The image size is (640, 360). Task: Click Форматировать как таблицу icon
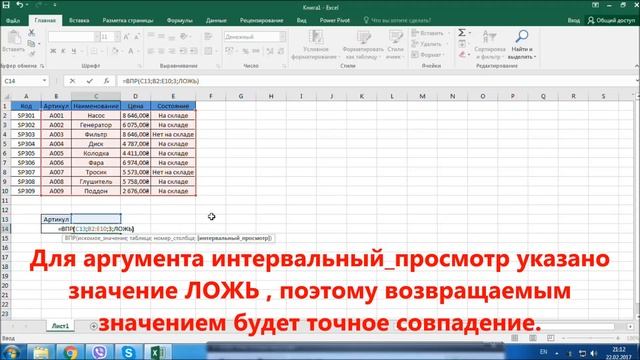(363, 44)
